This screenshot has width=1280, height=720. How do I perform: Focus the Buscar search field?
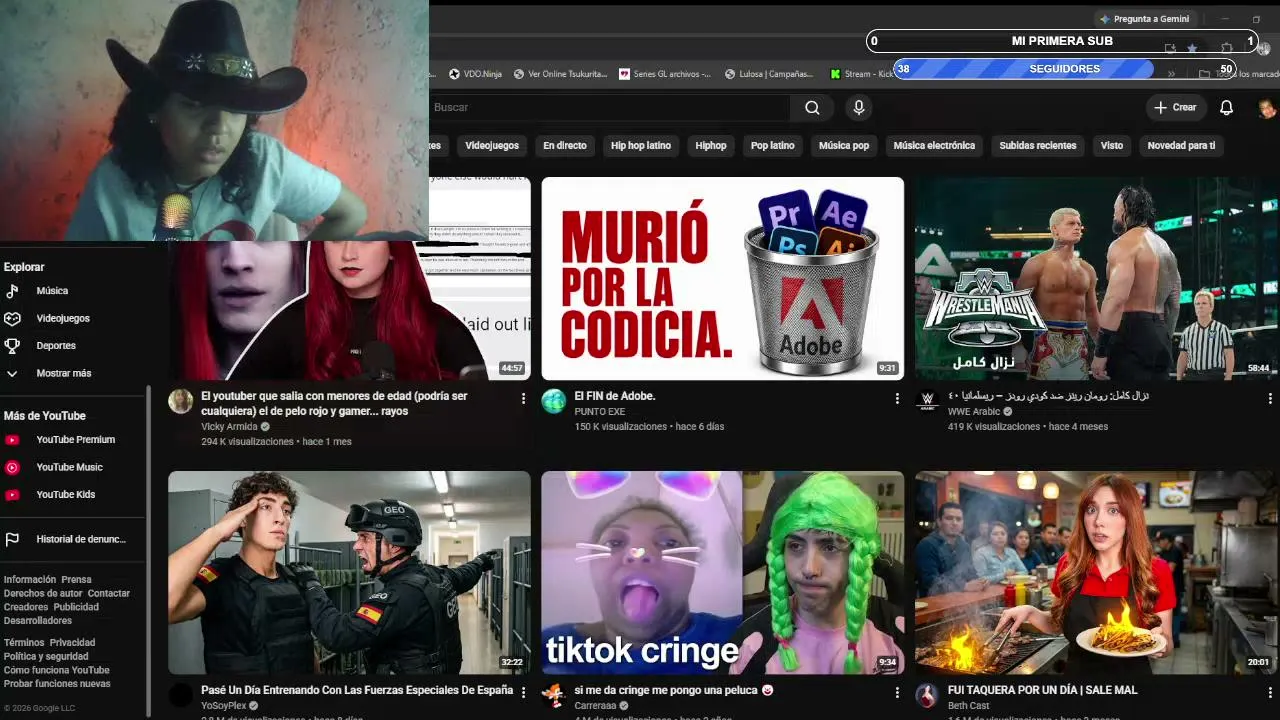(610, 107)
